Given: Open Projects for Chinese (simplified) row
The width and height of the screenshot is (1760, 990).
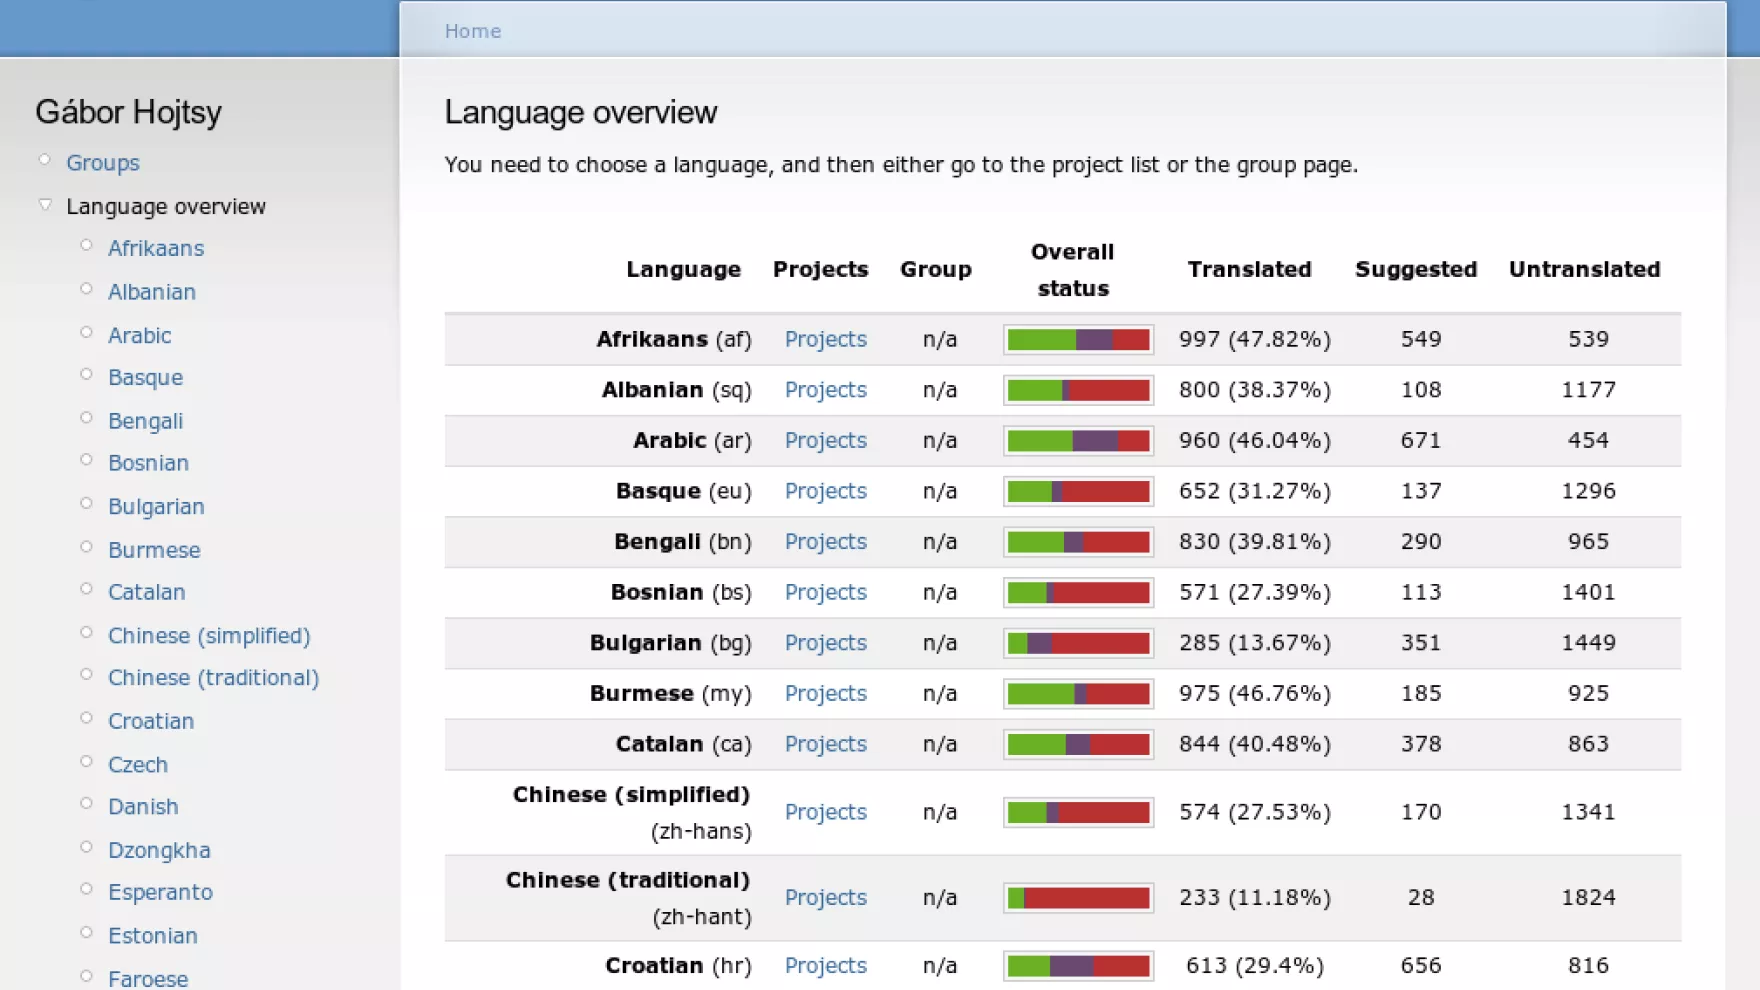Looking at the screenshot, I should point(826,812).
